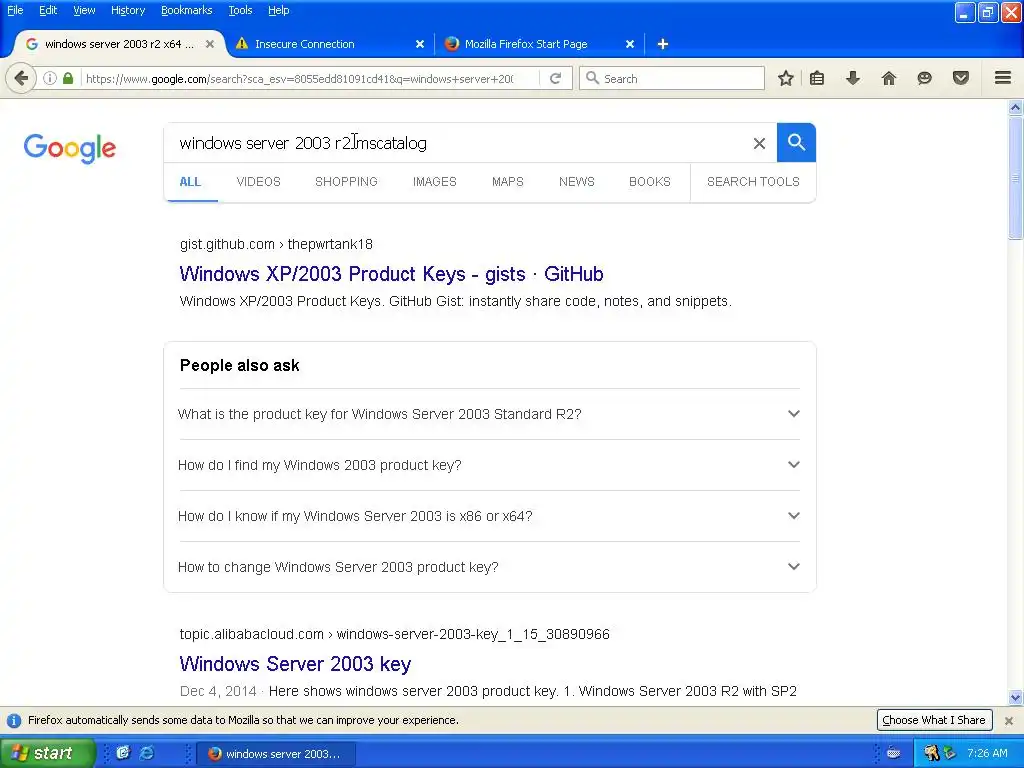1024x768 pixels.
Task: Close the Mozilla Firefox Start Page tab
Action: click(x=630, y=44)
